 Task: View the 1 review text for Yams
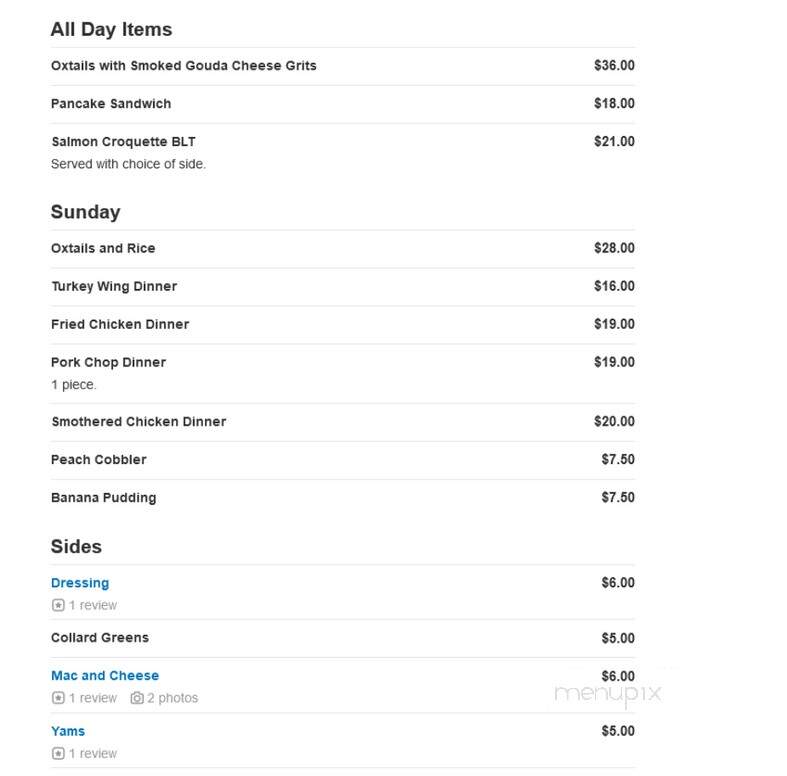click(x=93, y=753)
